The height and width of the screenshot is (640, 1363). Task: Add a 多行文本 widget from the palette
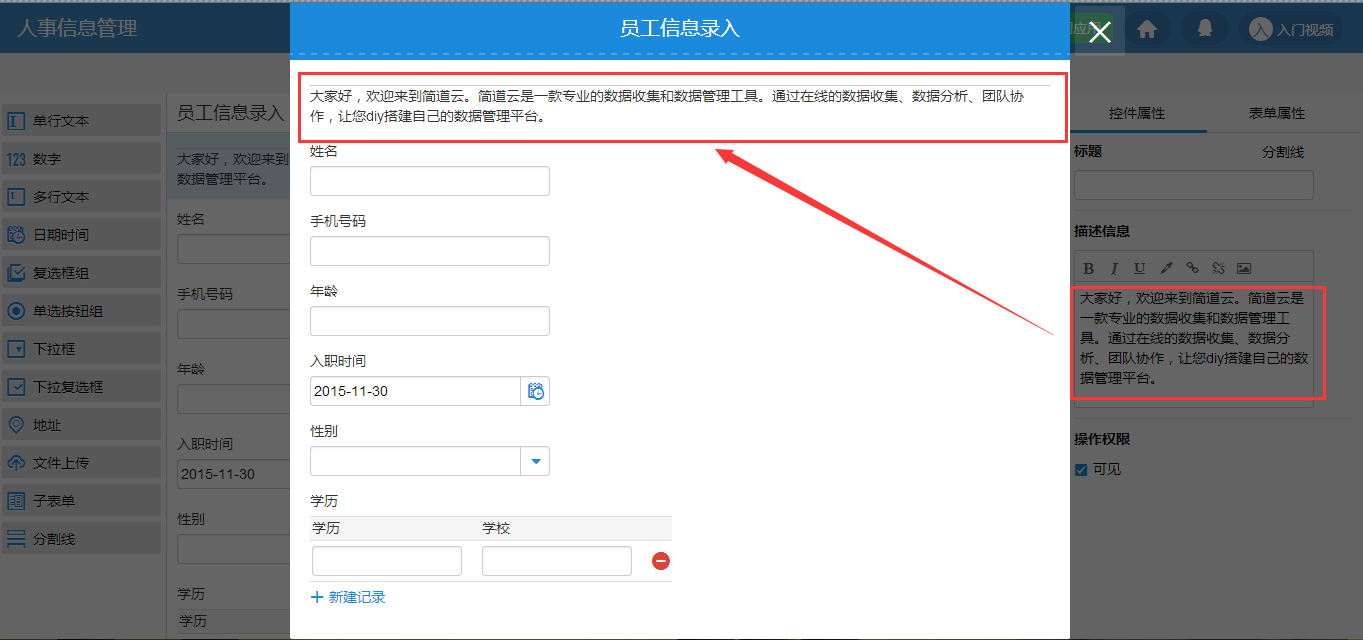pos(81,197)
